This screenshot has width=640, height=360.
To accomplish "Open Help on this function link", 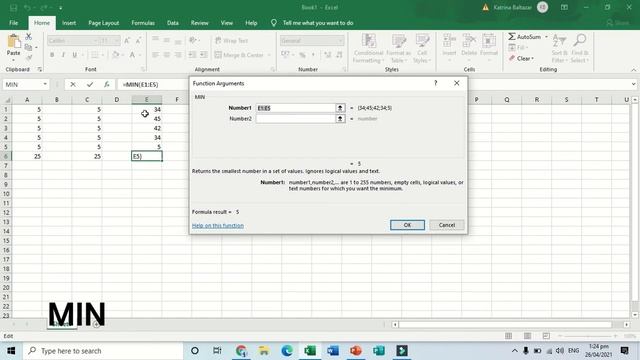I will [218, 225].
